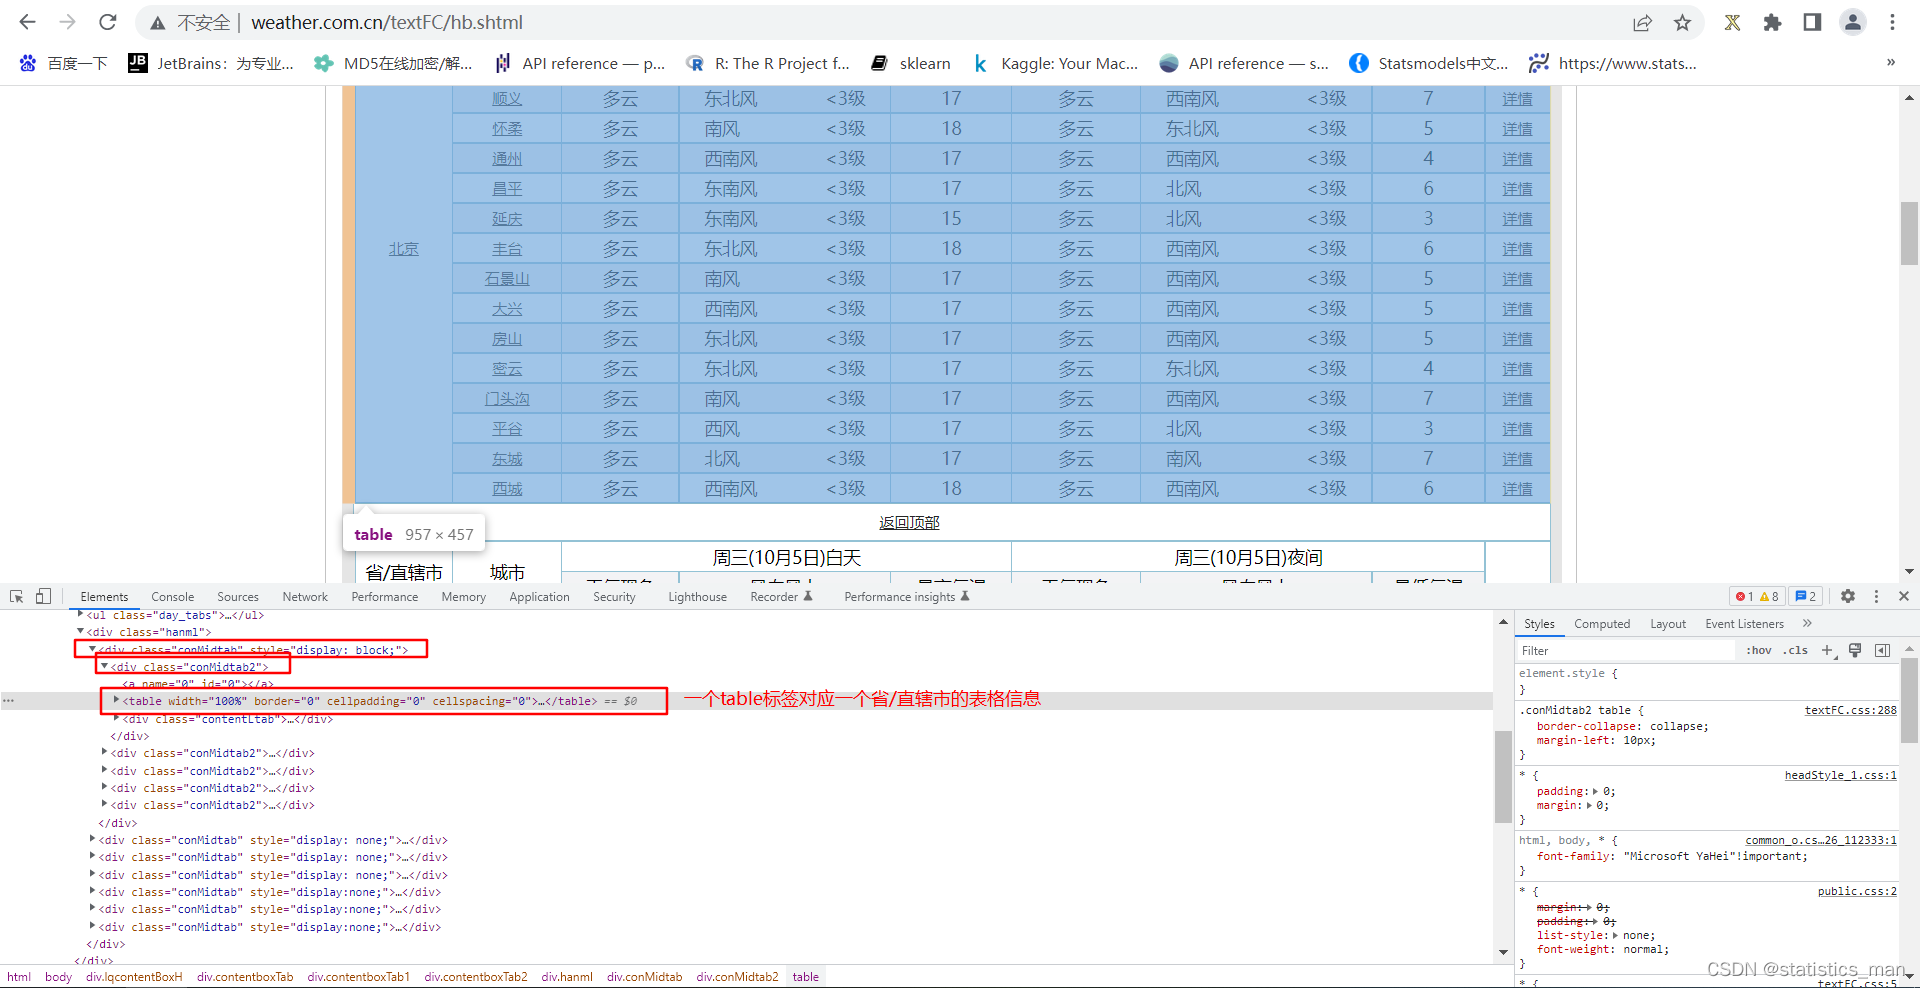Open the share page icon in address bar
1920x988 pixels.
click(1642, 22)
